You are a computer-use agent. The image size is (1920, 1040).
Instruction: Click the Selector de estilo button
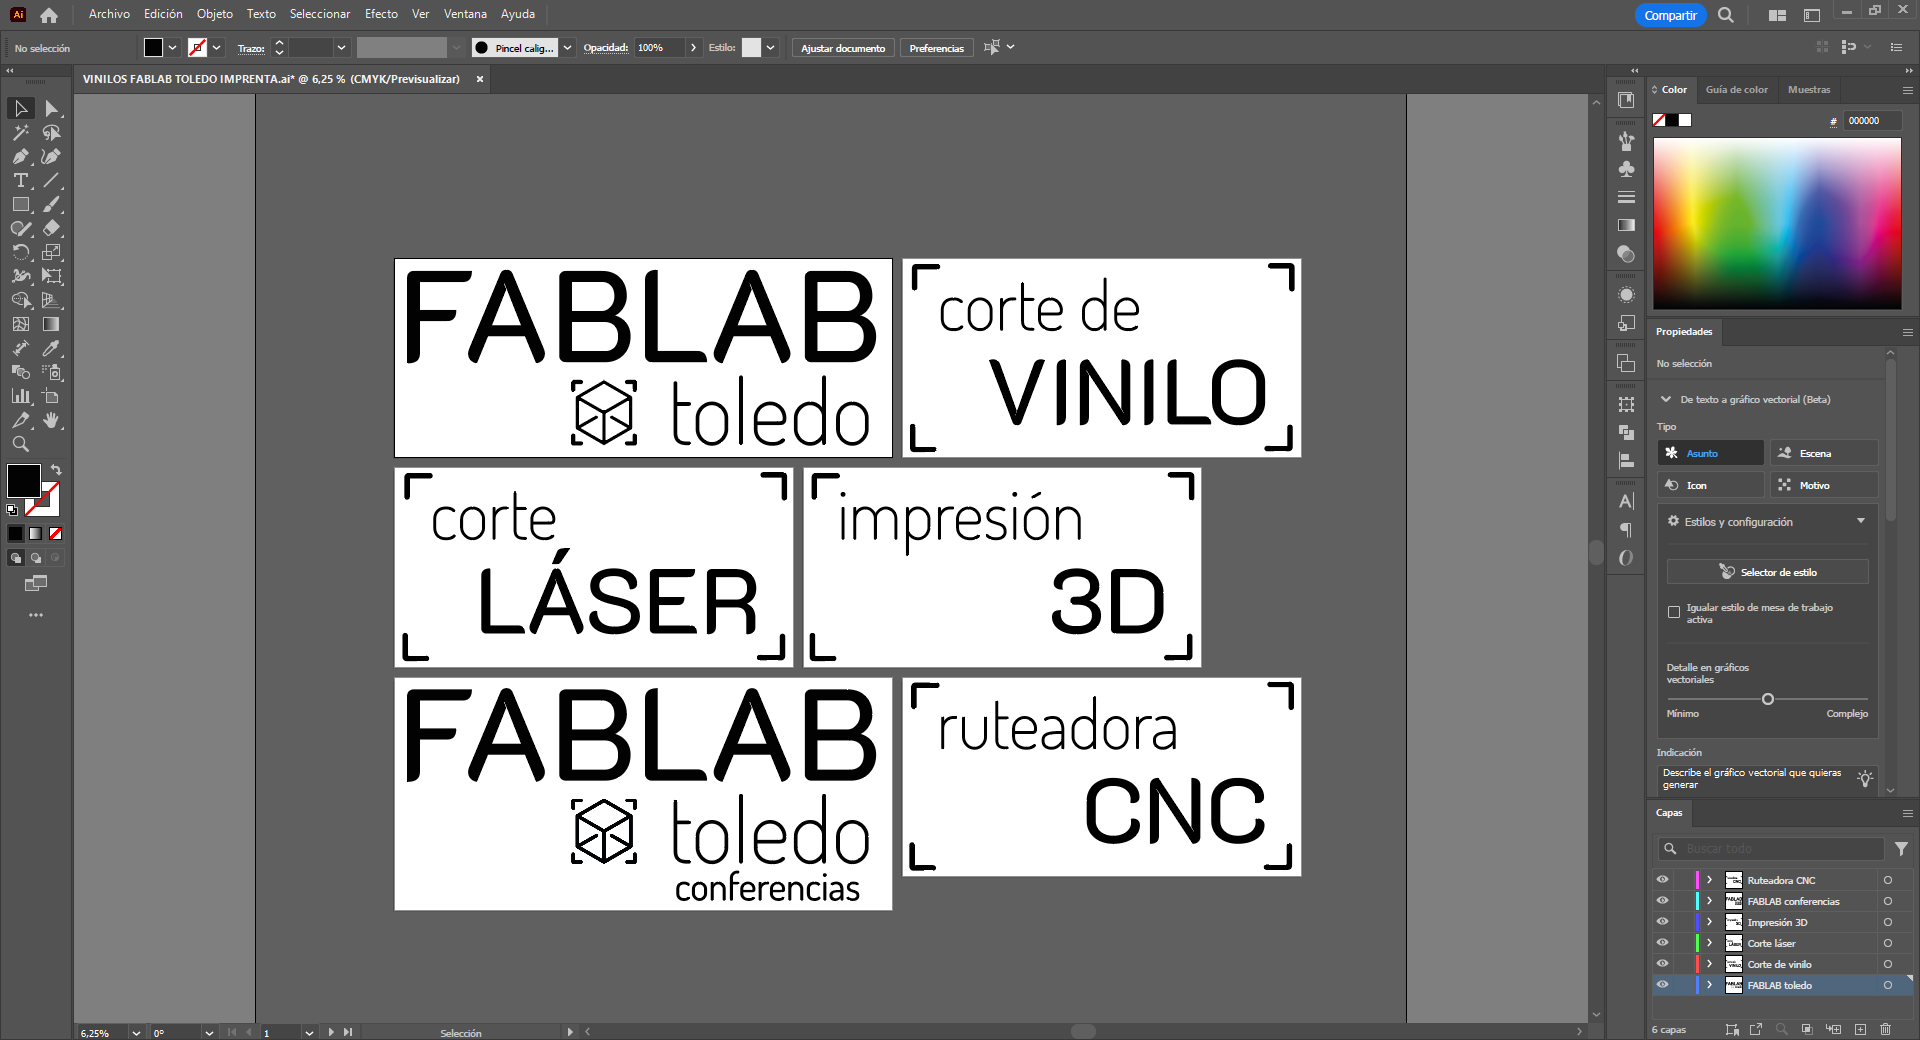click(1767, 572)
